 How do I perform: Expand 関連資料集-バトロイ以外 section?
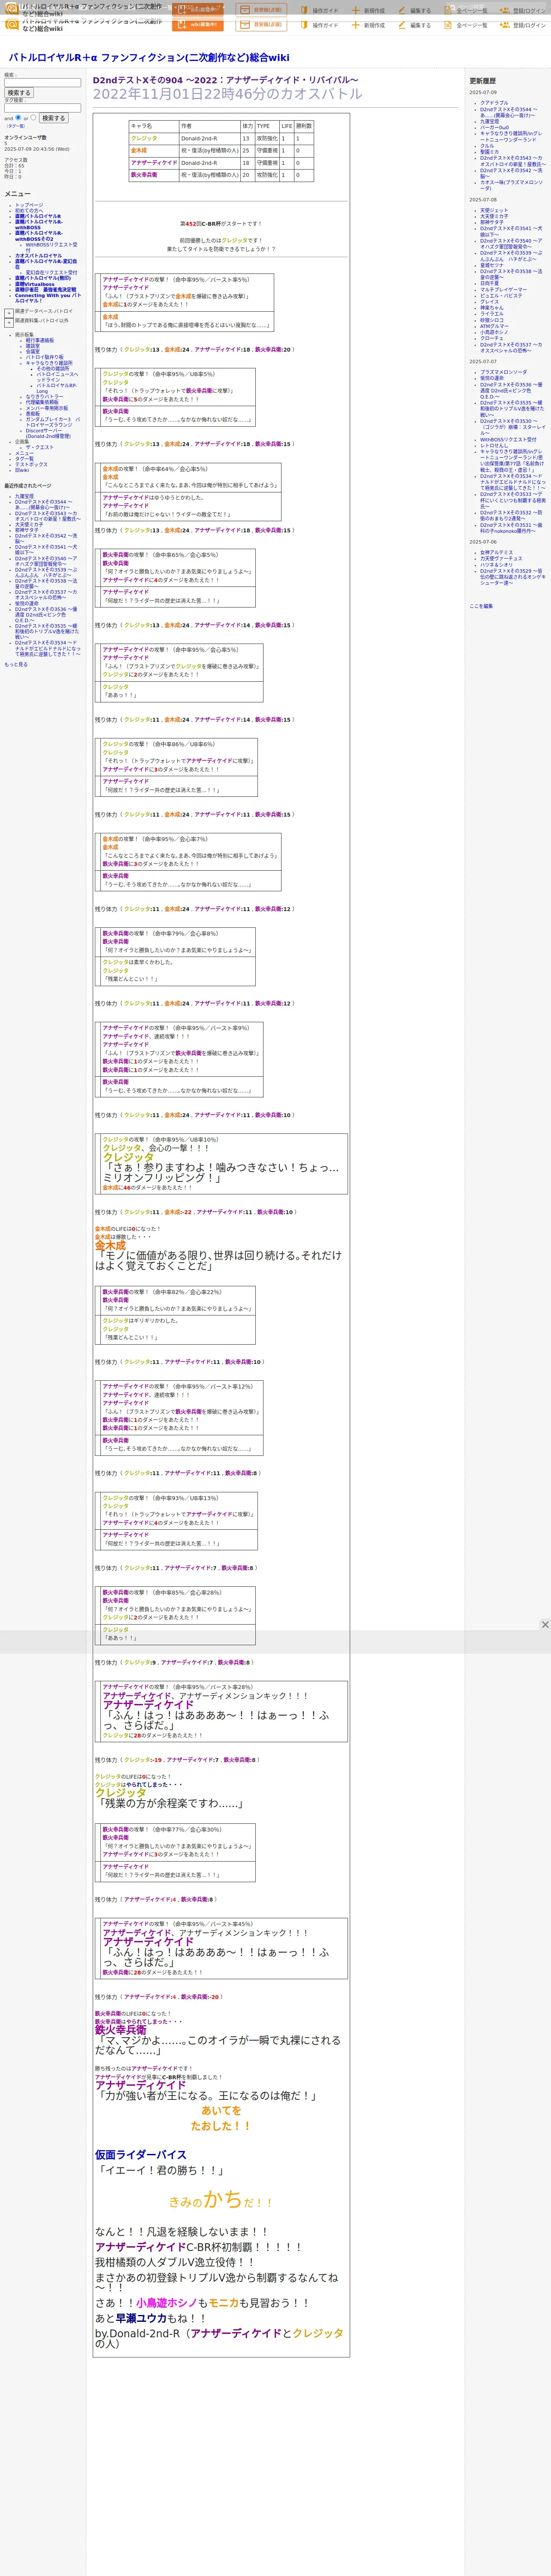(9, 322)
